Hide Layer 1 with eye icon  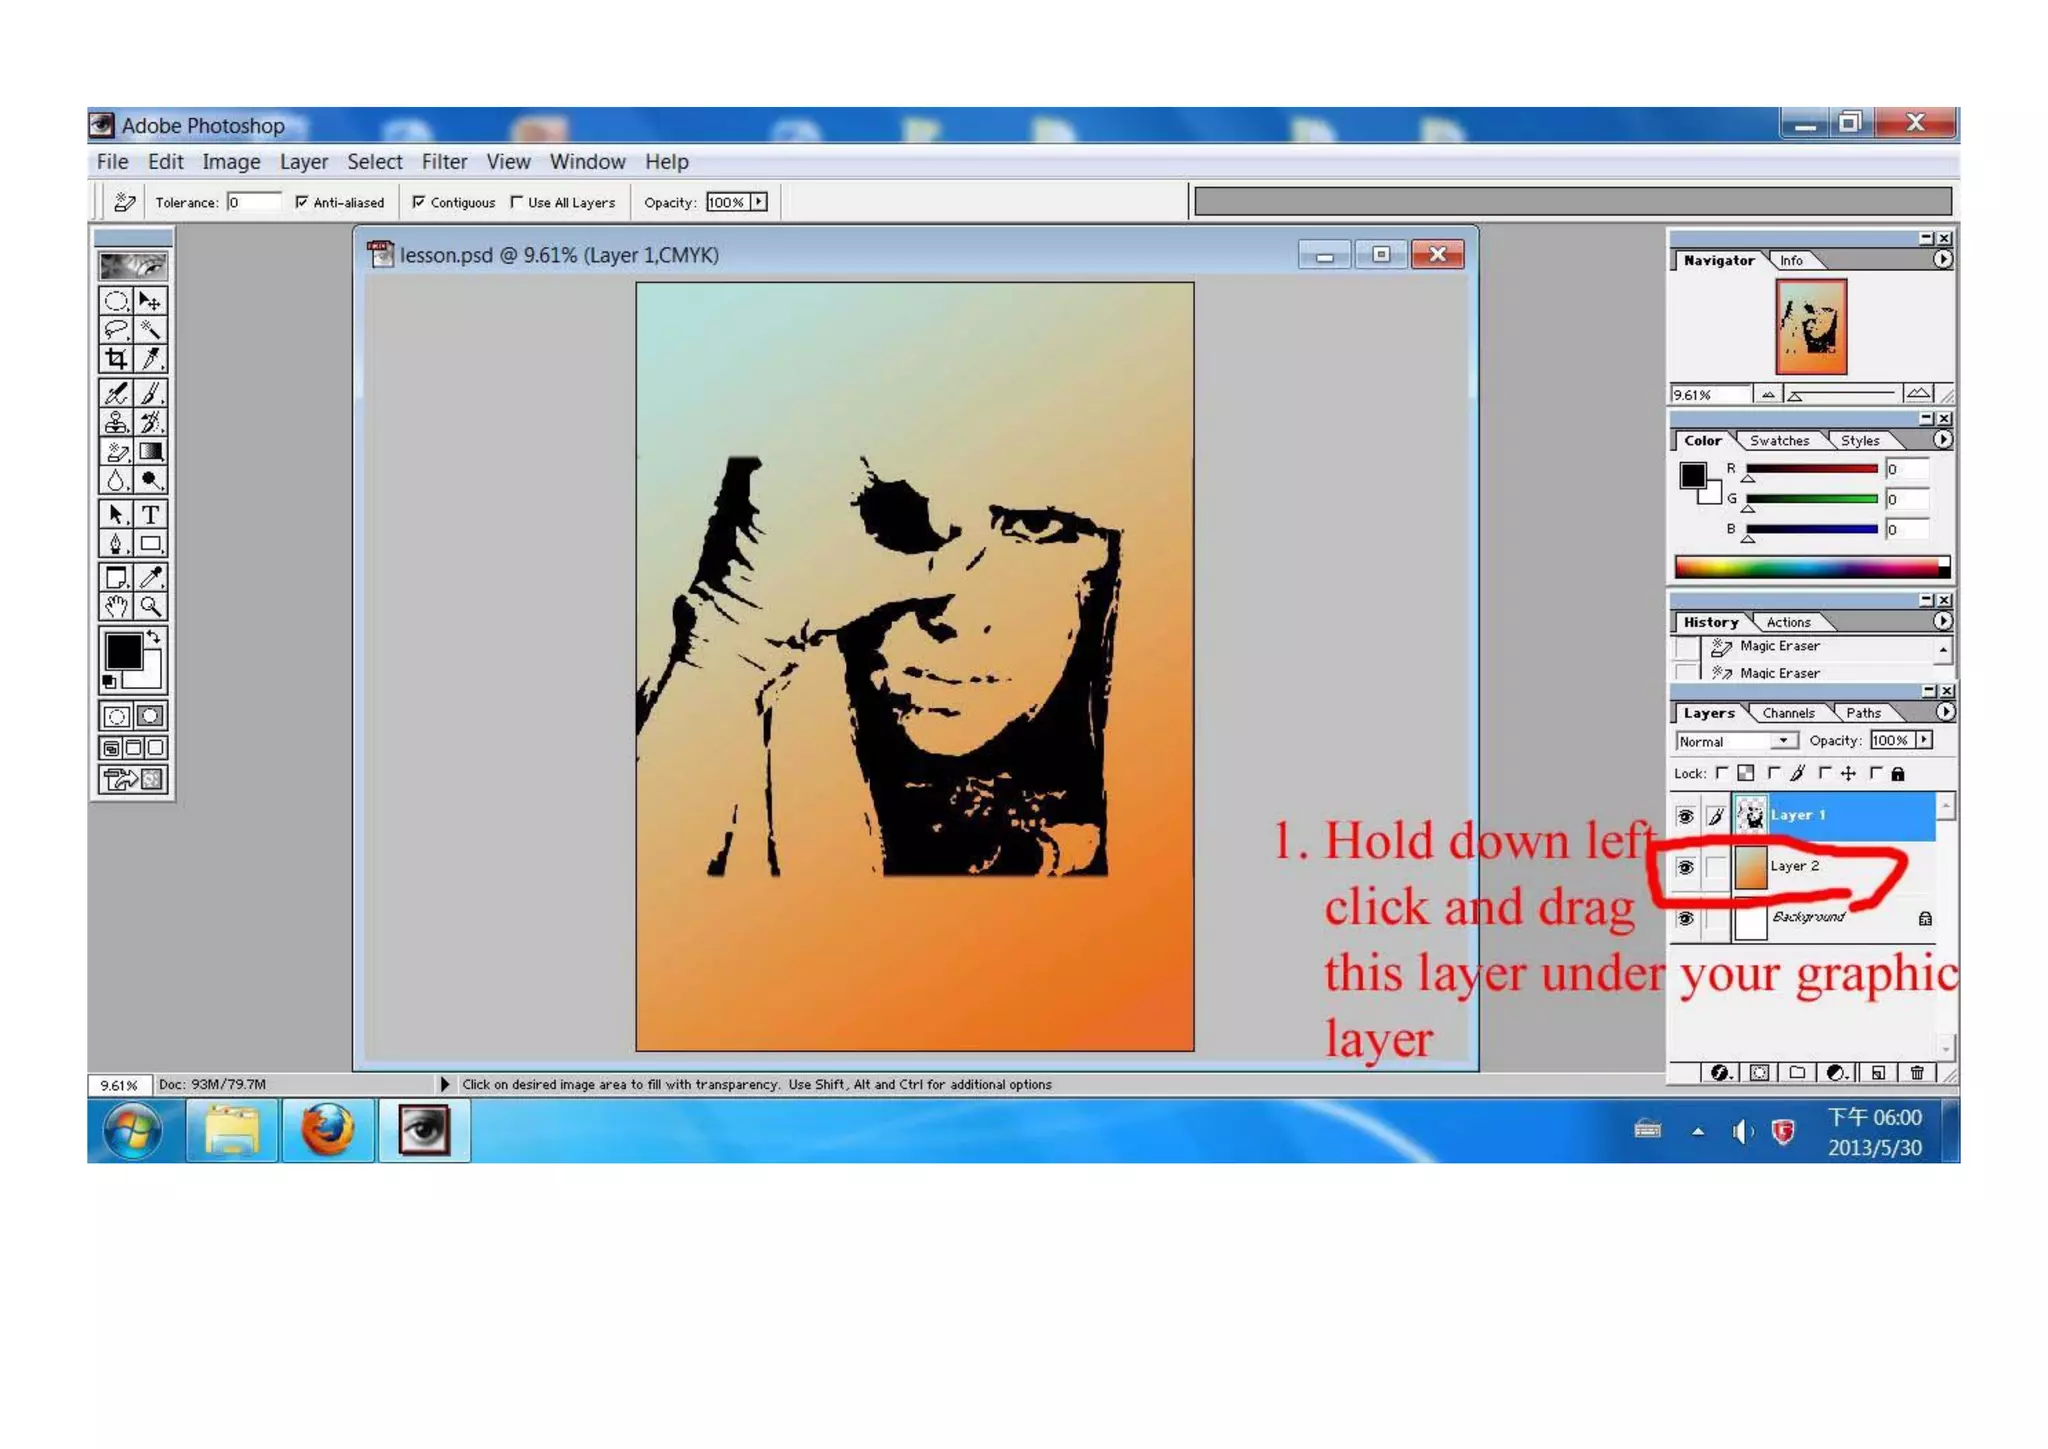1685,816
